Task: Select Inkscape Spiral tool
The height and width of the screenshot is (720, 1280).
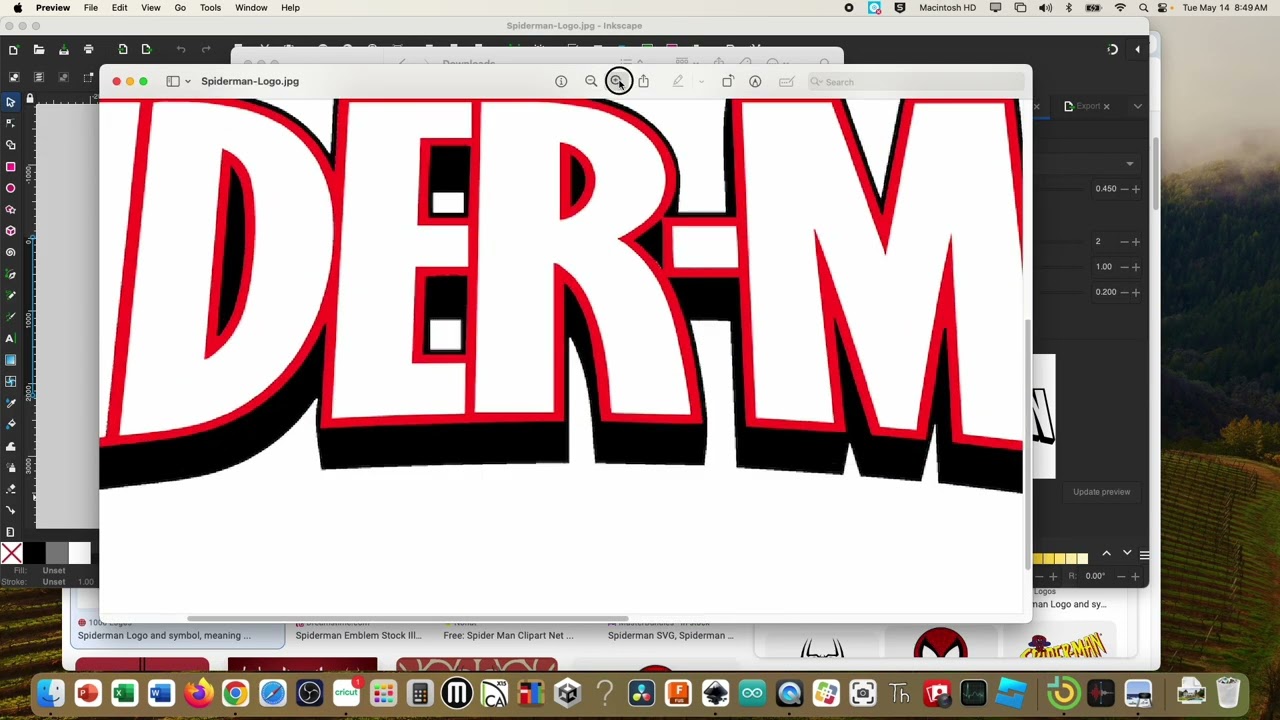Action: tap(11, 252)
